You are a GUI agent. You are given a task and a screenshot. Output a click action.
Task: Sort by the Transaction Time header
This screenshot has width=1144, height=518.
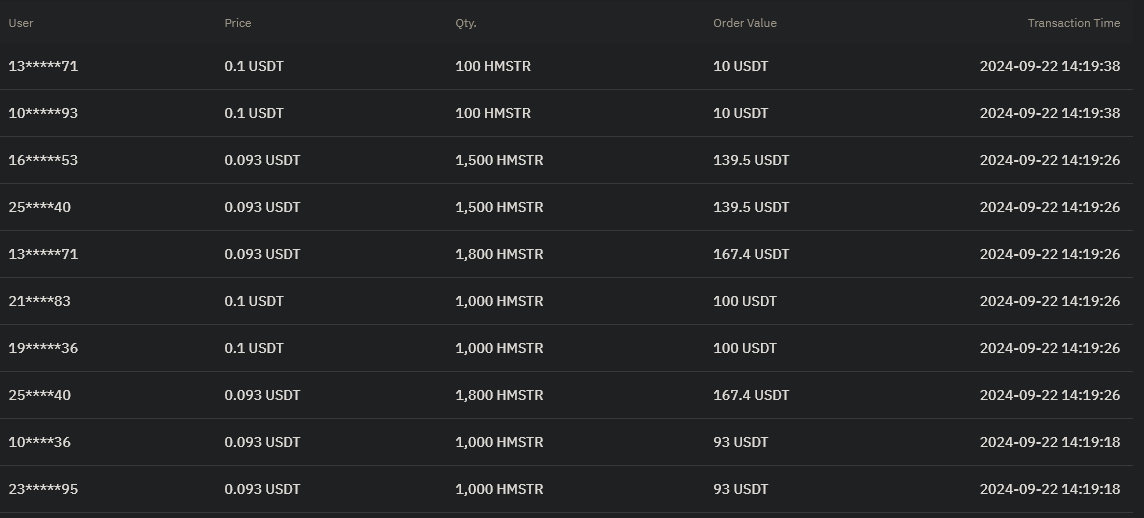[1073, 23]
